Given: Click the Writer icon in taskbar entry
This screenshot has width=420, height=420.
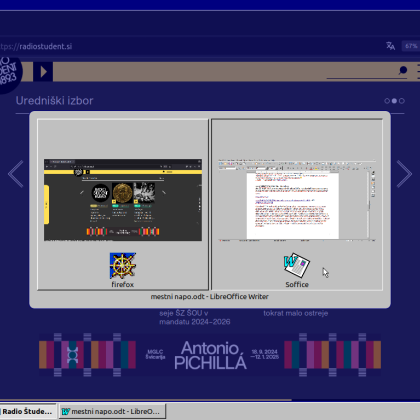Looking at the screenshot, I should tap(65, 412).
